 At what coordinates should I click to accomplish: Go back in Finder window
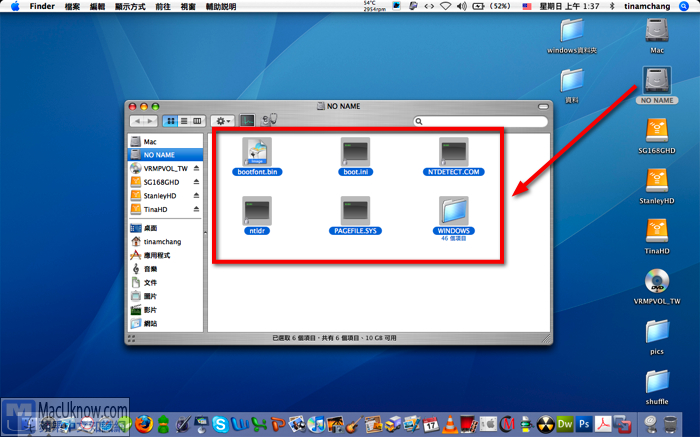(x=137, y=121)
